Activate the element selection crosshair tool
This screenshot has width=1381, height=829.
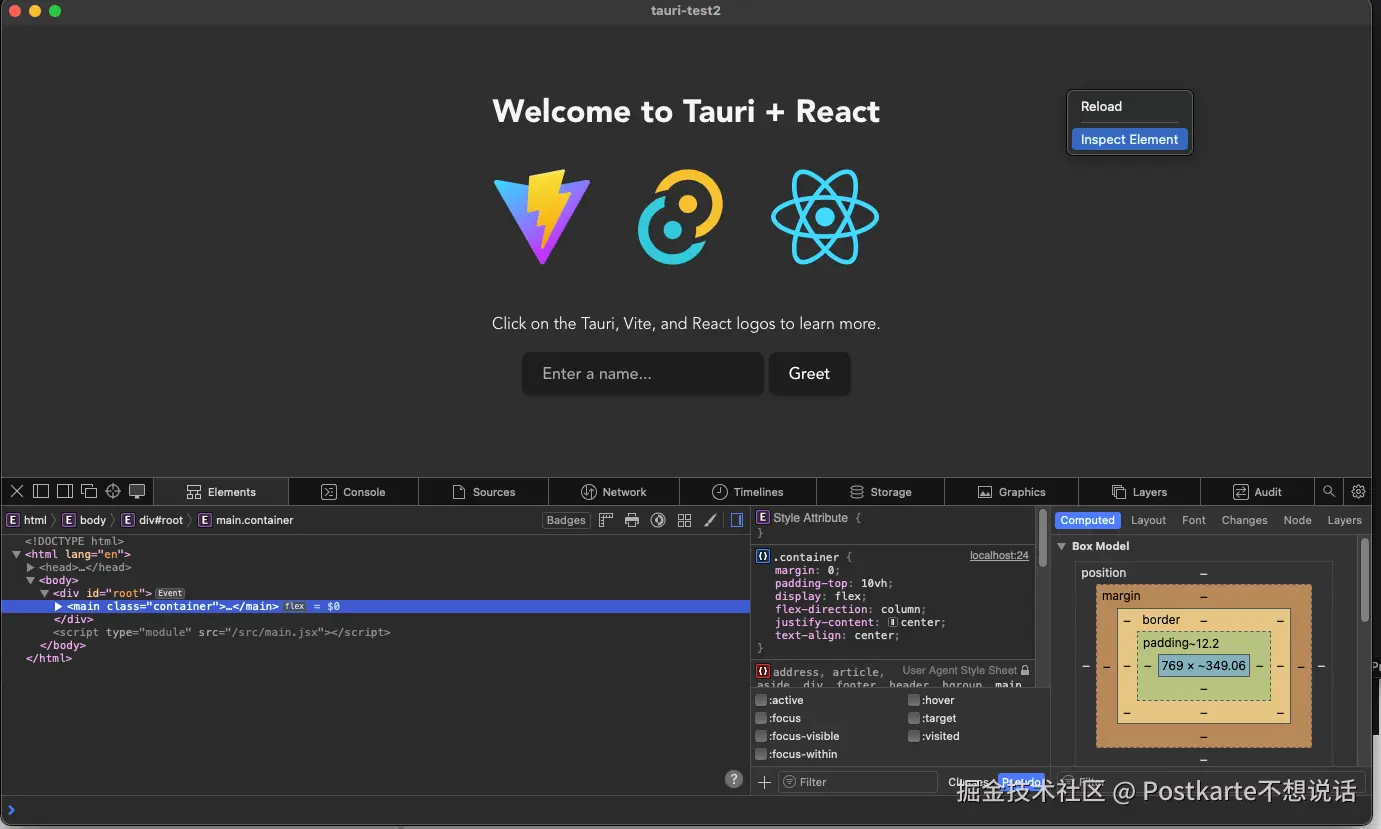[x=113, y=491]
